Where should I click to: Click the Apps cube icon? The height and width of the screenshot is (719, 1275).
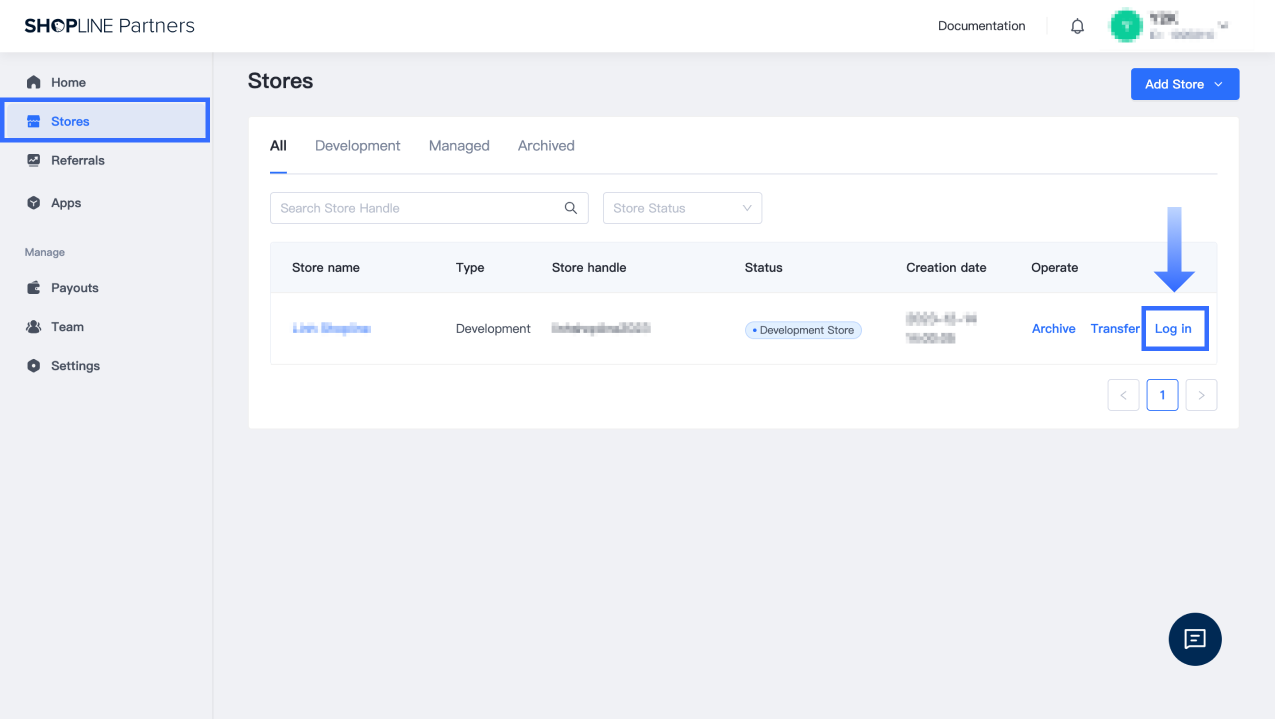coord(34,203)
